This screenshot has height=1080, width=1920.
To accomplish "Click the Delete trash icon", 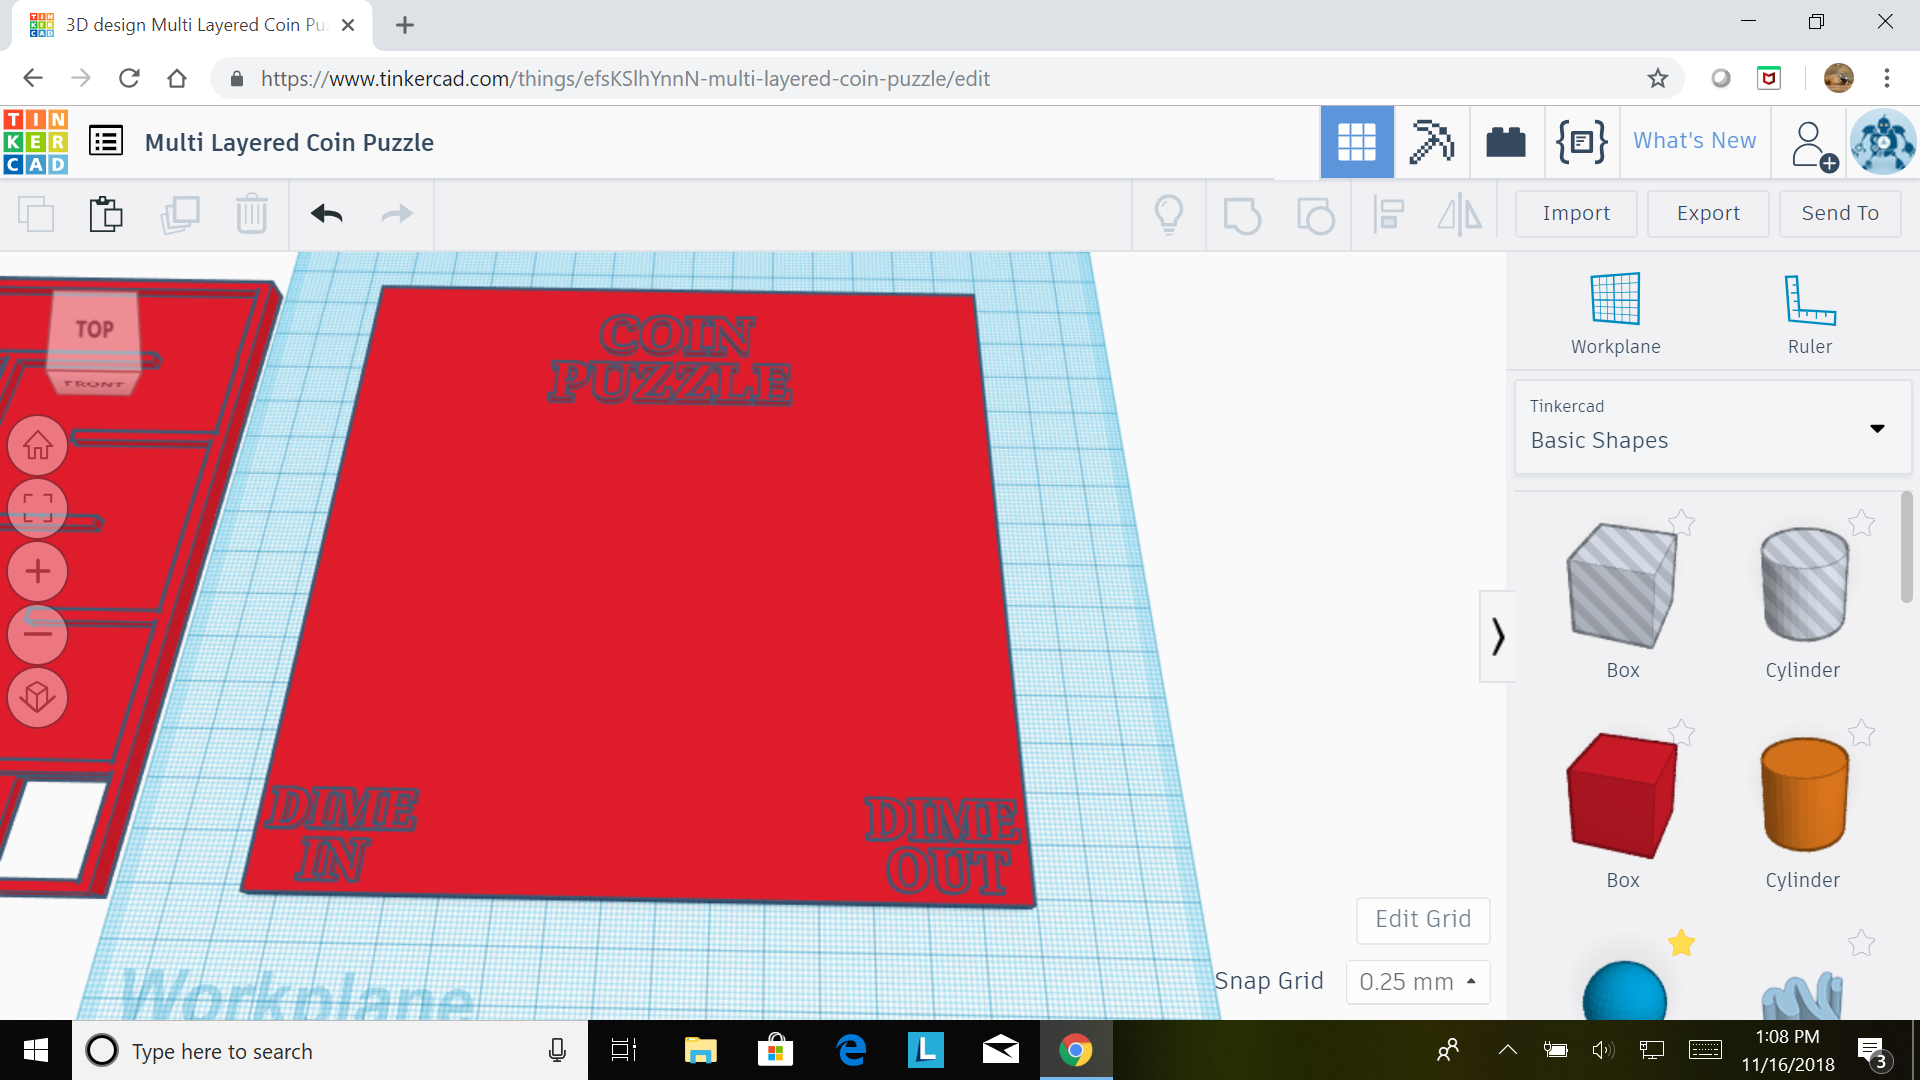I will coord(251,214).
